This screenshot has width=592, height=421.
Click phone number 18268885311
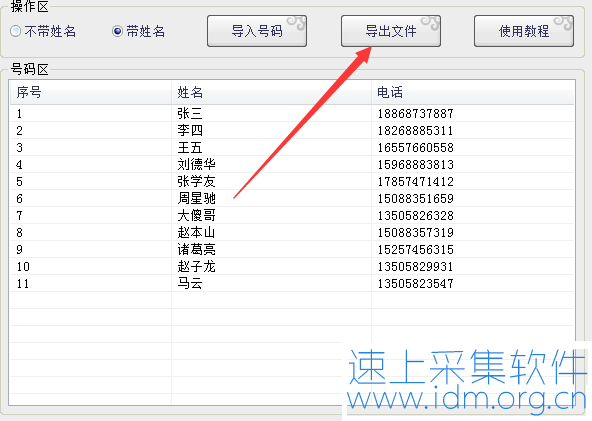pyautogui.click(x=415, y=130)
